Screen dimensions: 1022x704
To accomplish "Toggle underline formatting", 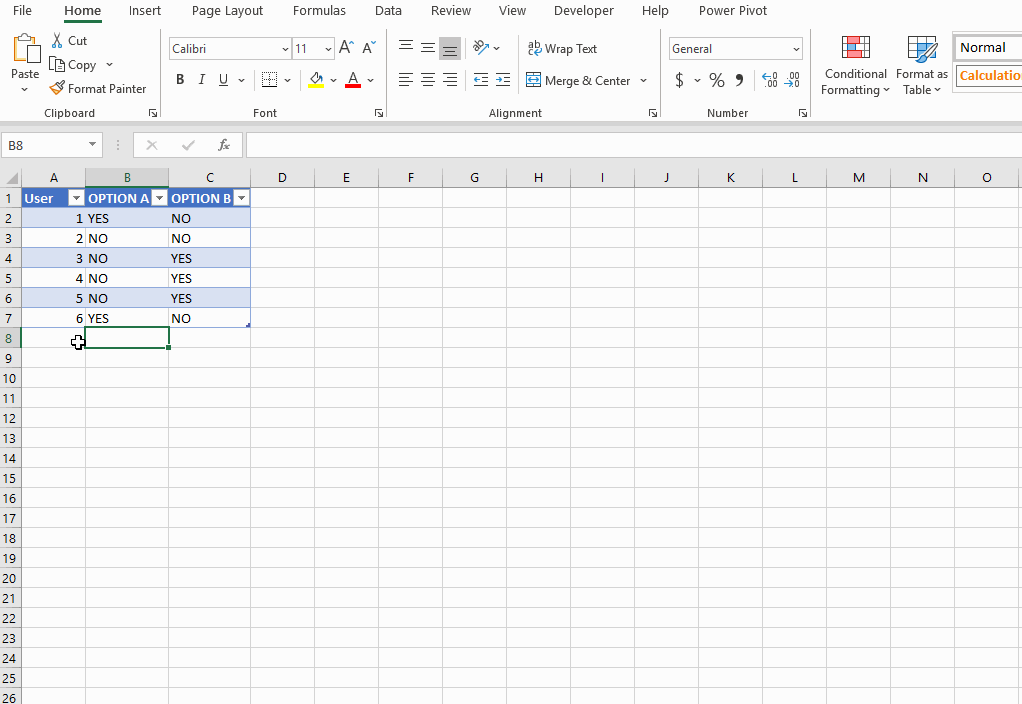I will pos(221,80).
